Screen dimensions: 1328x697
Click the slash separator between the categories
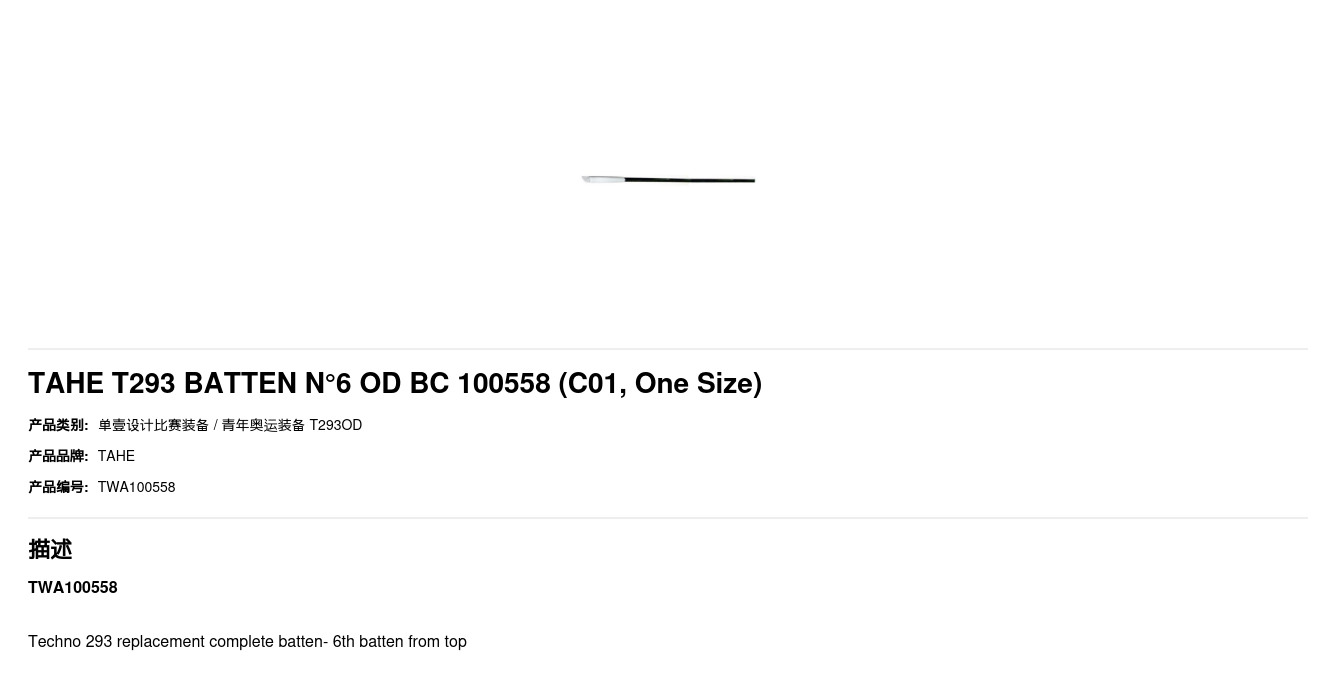215,425
